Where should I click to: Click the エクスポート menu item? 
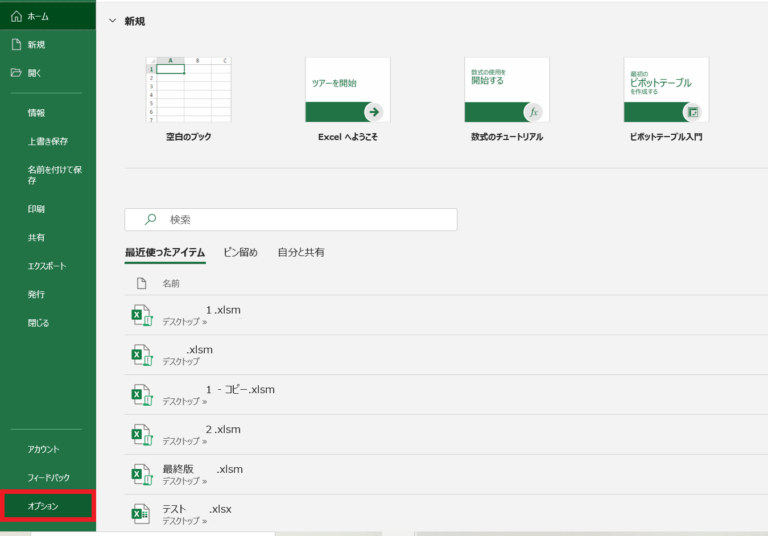[47, 266]
